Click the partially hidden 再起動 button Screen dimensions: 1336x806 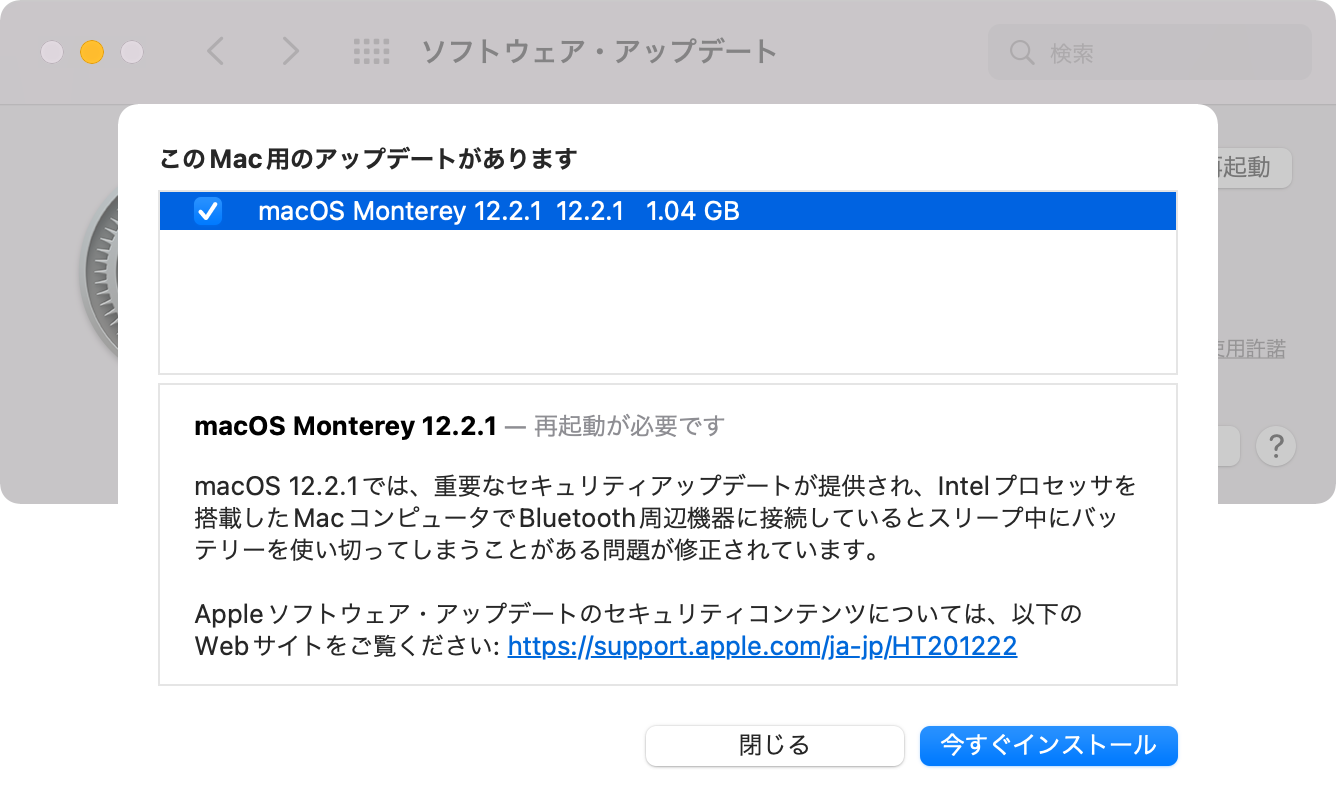(x=1254, y=167)
